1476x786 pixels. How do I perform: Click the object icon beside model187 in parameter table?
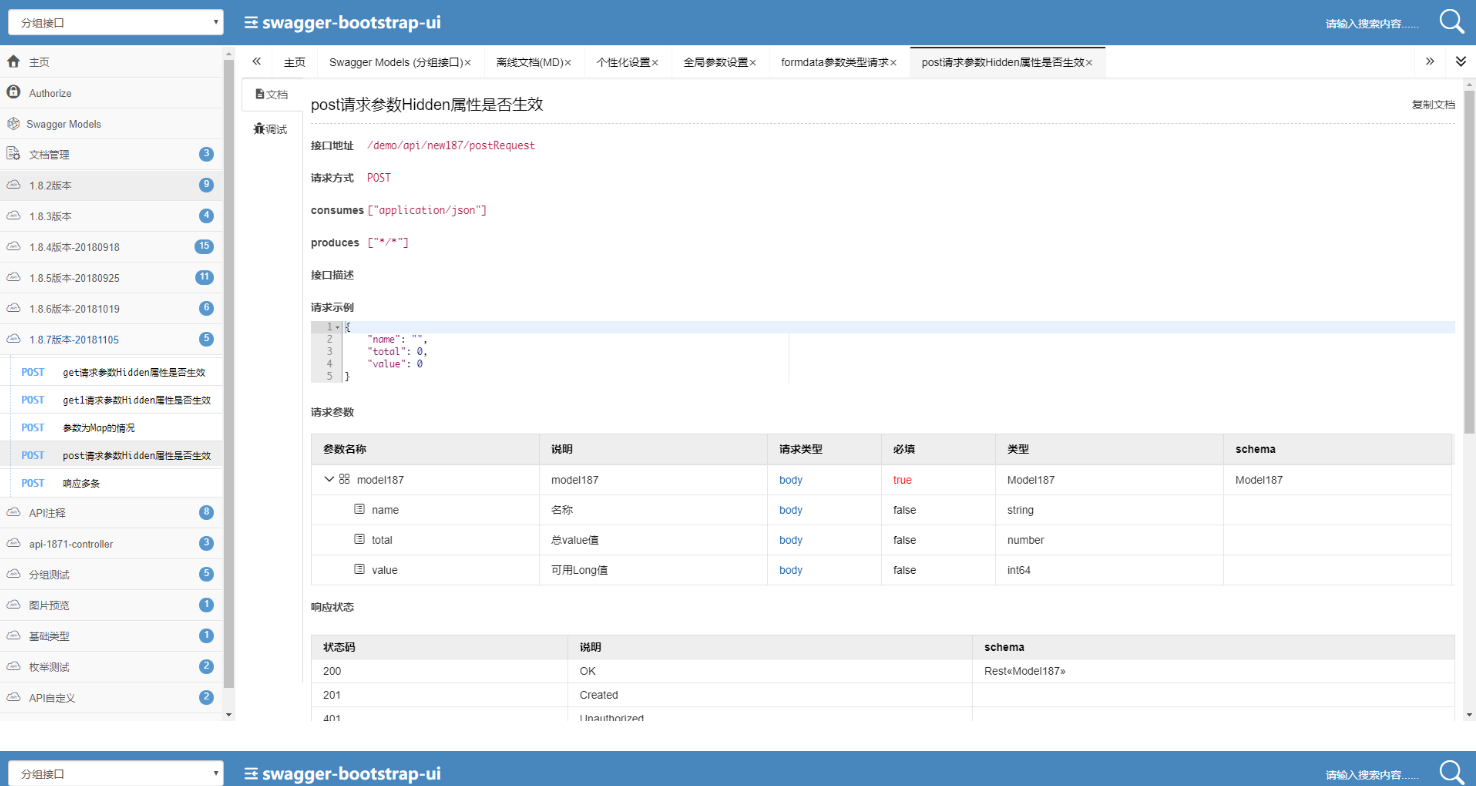[344, 479]
